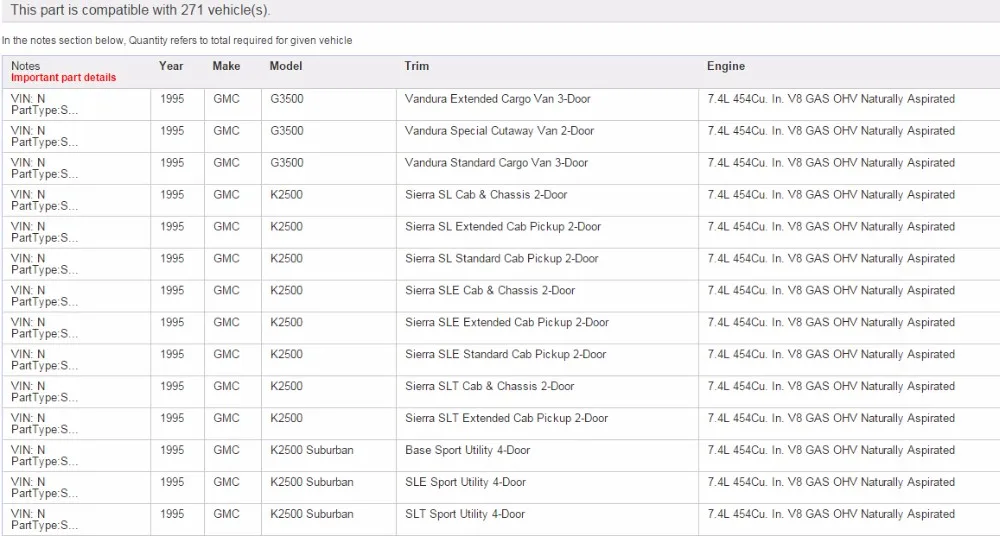Select 'Sierra SLE Extended Cab Pickup 2-Door' trim cell
The height and width of the screenshot is (536, 1000).
pyautogui.click(x=507, y=322)
